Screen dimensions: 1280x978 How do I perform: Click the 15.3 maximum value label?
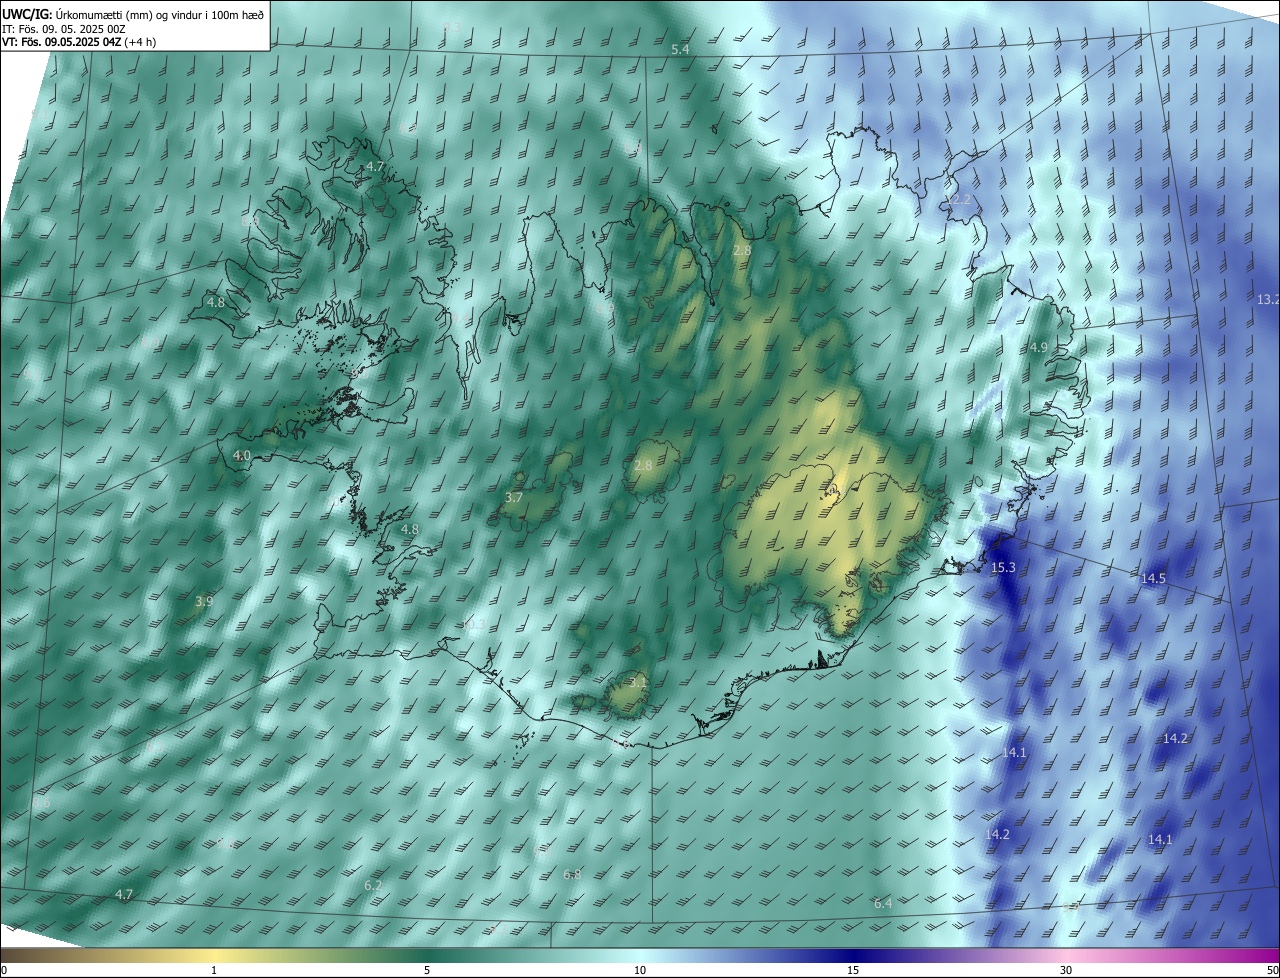[1003, 567]
